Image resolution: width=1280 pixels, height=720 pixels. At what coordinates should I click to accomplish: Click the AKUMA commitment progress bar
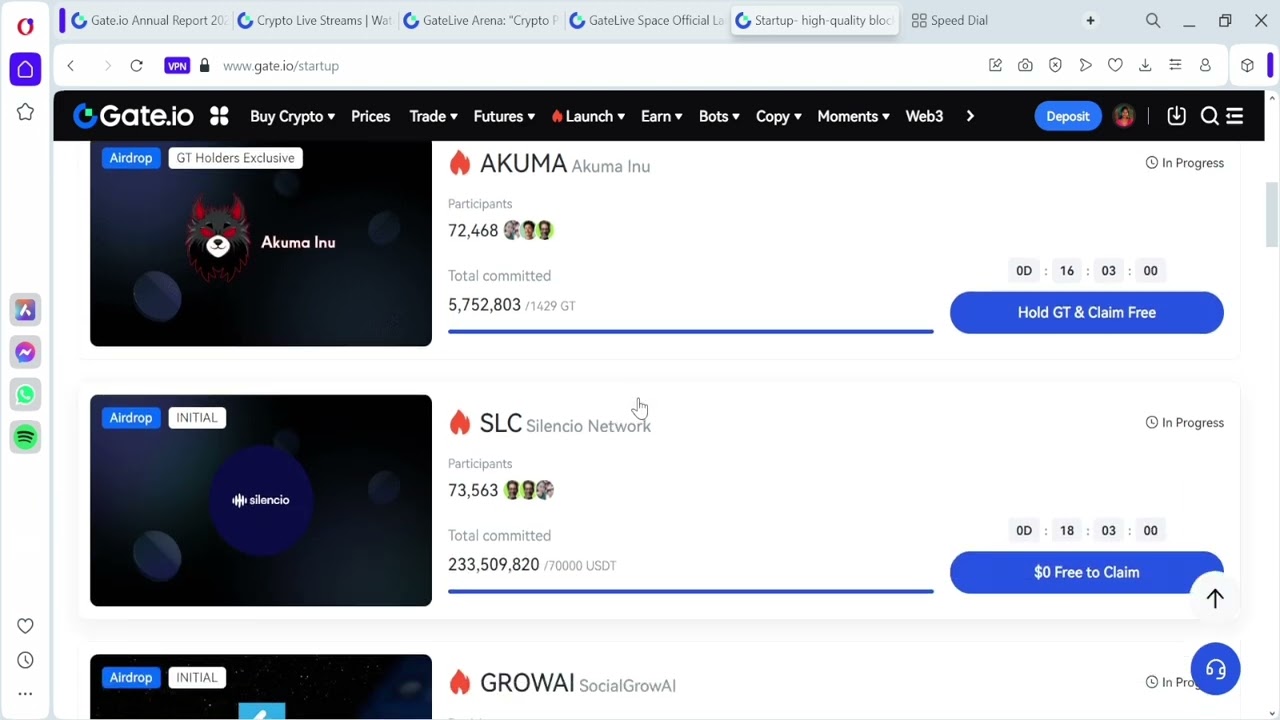[x=691, y=331]
